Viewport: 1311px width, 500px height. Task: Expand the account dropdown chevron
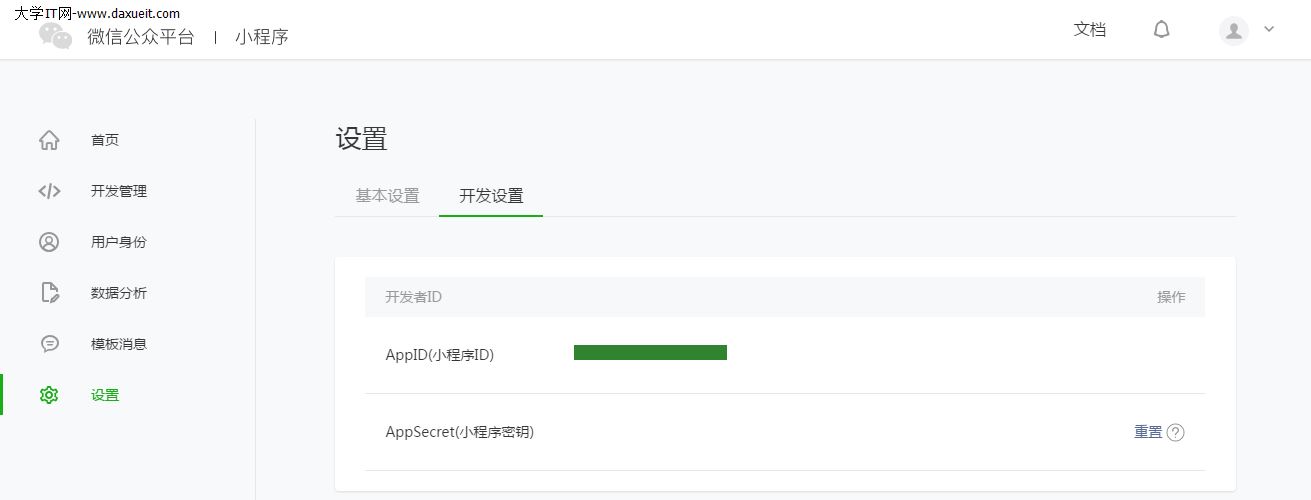point(1269,30)
